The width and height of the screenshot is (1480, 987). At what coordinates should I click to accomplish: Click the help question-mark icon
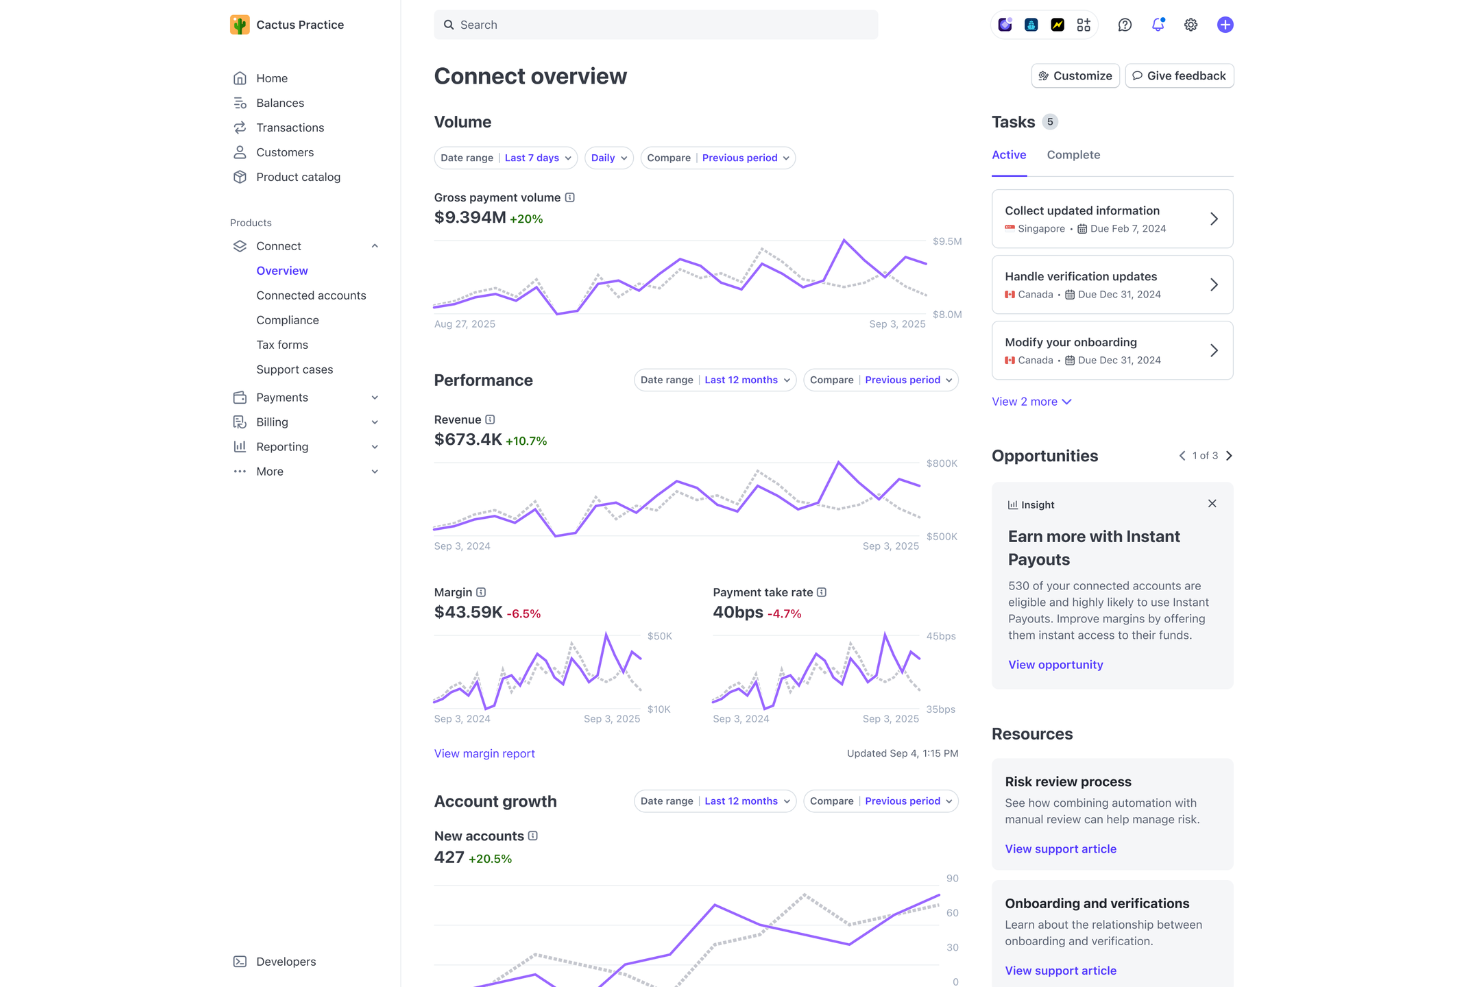[x=1124, y=24]
